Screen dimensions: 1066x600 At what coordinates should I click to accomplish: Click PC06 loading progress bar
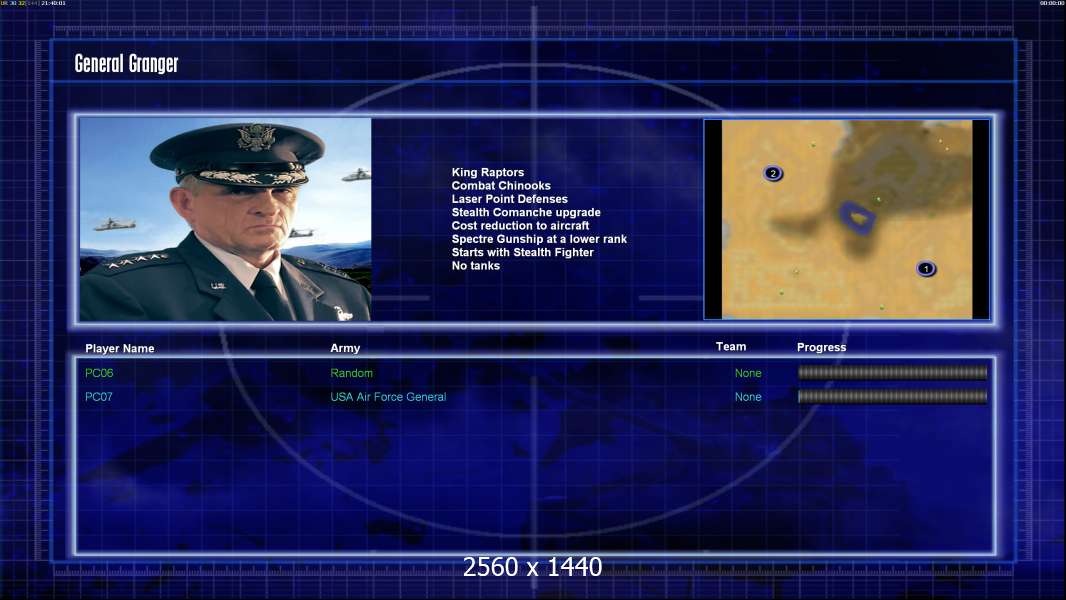click(x=893, y=372)
